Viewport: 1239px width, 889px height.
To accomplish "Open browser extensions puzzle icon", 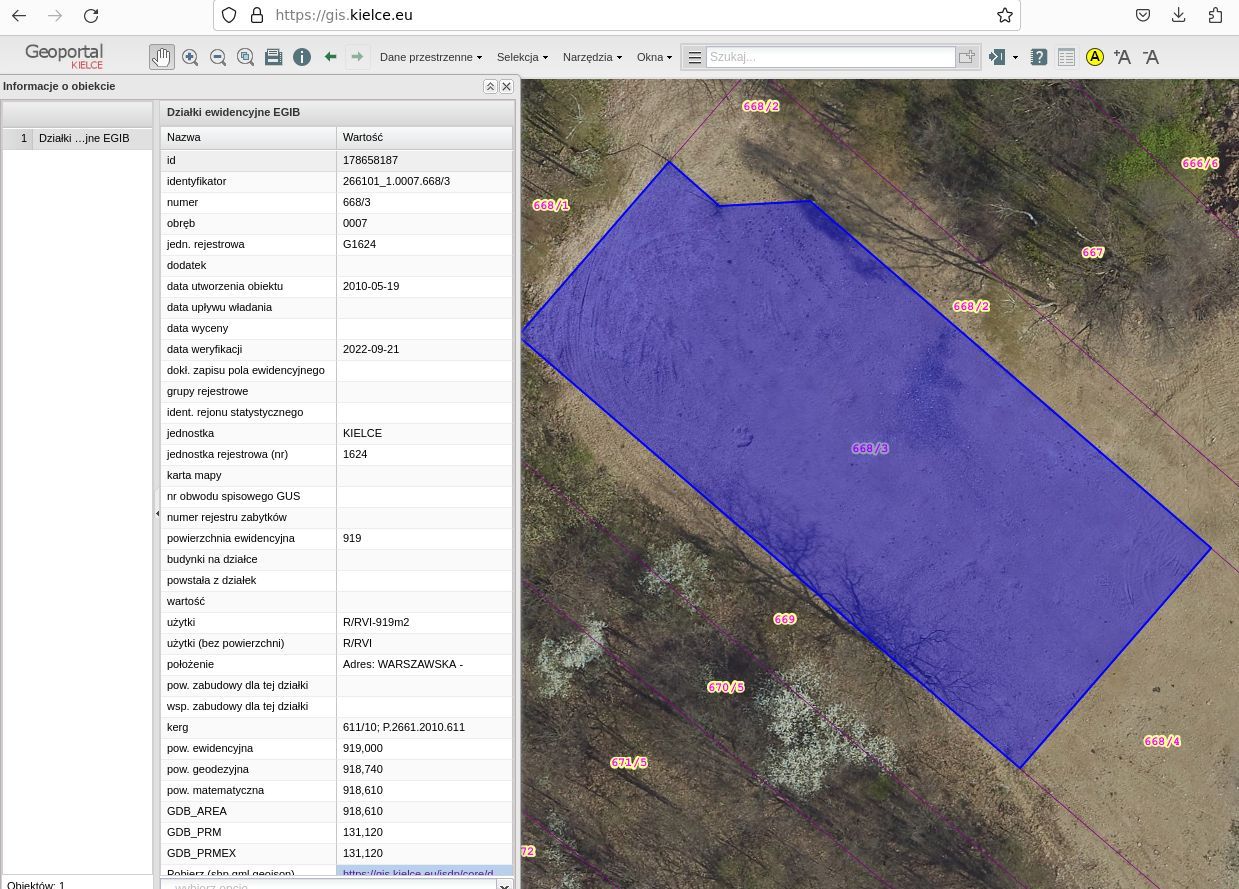I will tap(1215, 15).
